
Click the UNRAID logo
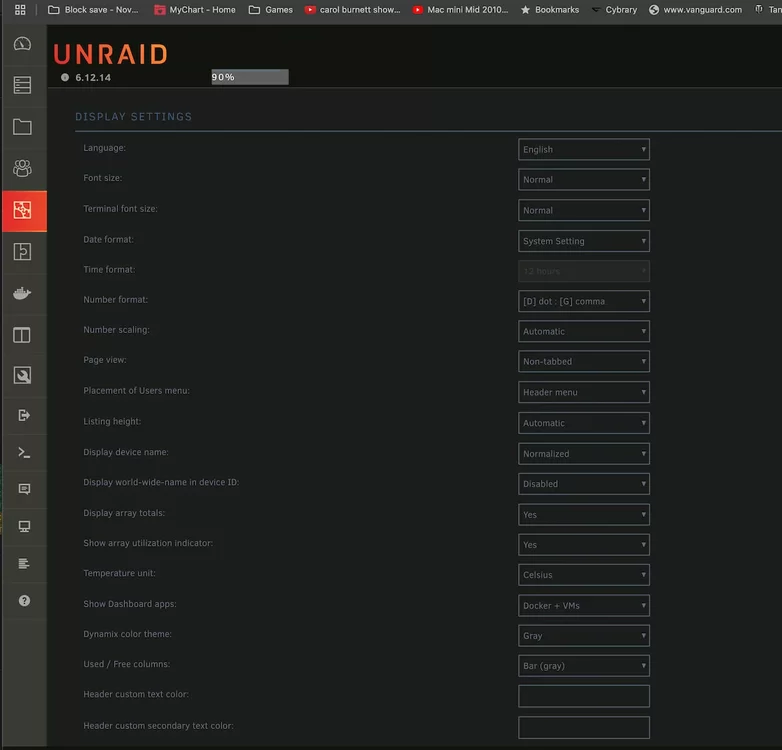(x=111, y=54)
